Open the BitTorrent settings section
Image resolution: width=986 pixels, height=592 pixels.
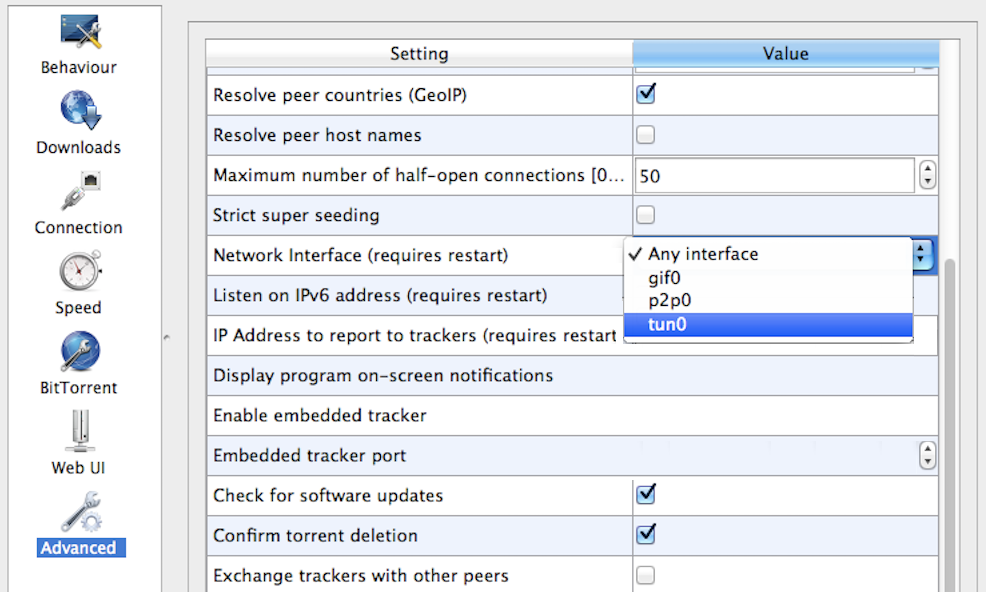78,352
